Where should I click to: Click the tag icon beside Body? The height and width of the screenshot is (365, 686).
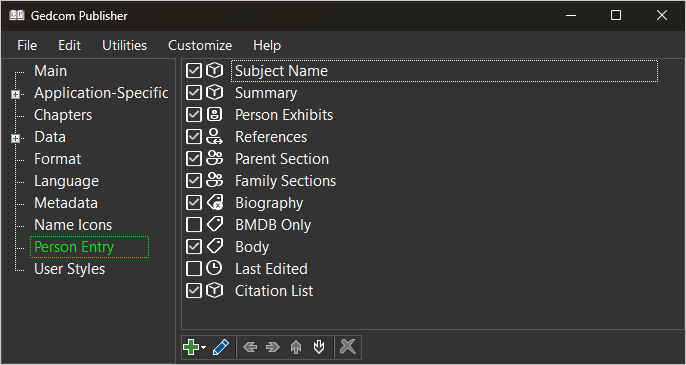pyautogui.click(x=214, y=246)
